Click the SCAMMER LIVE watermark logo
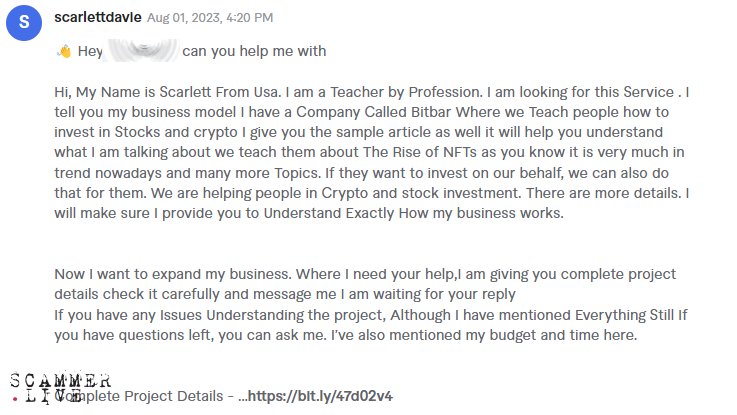Image resolution: width=737 pixels, height=415 pixels. click(58, 387)
